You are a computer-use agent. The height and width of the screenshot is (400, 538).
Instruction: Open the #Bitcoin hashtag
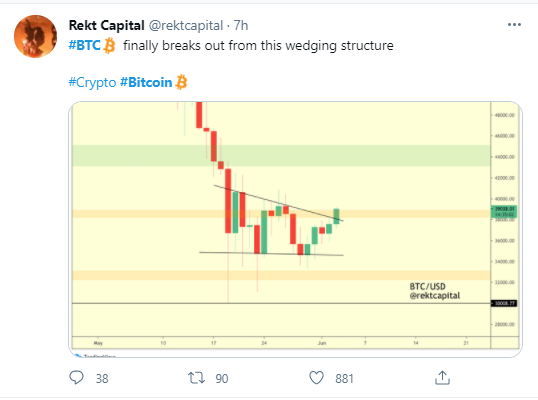pyautogui.click(x=146, y=82)
